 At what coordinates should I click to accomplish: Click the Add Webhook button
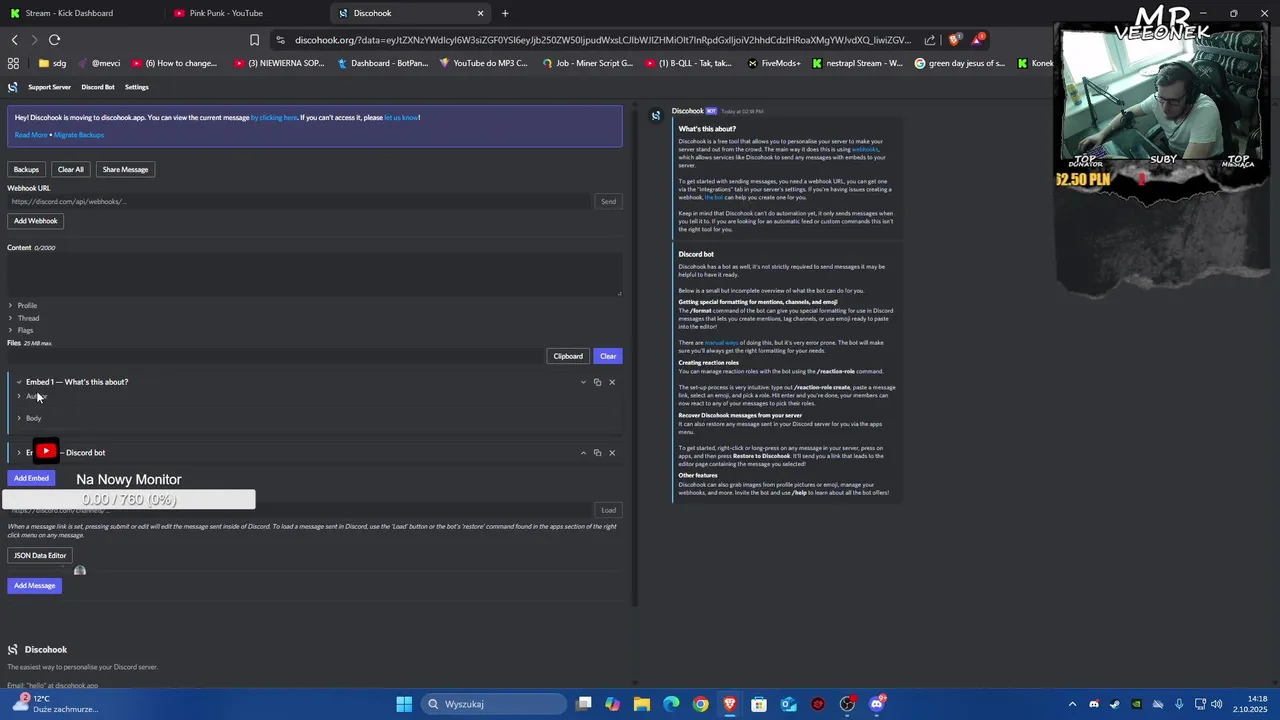point(35,221)
